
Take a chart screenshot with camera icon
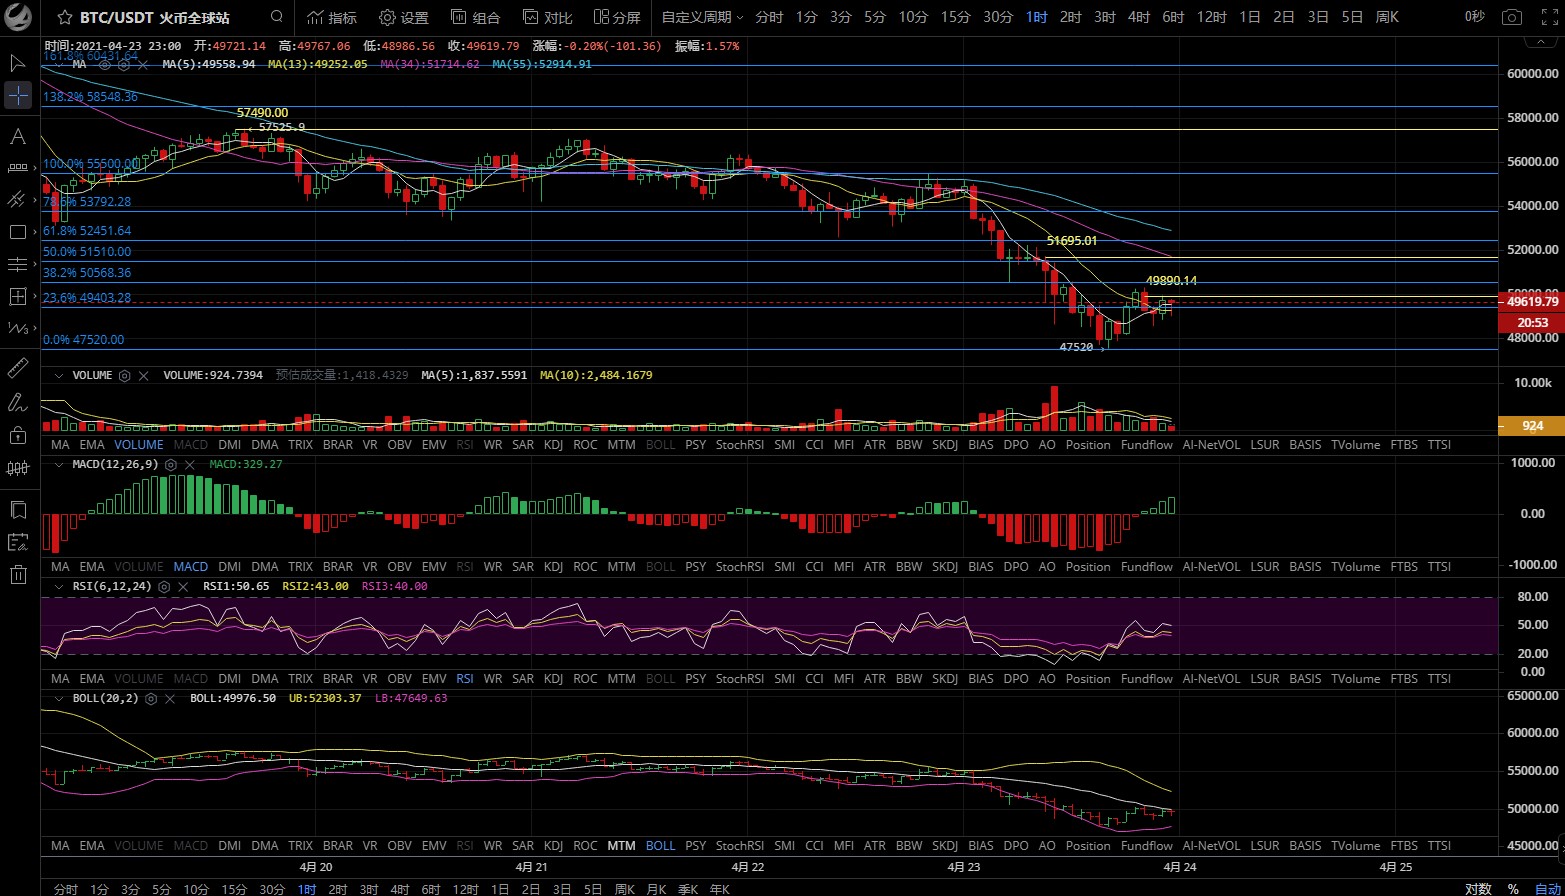click(1513, 17)
